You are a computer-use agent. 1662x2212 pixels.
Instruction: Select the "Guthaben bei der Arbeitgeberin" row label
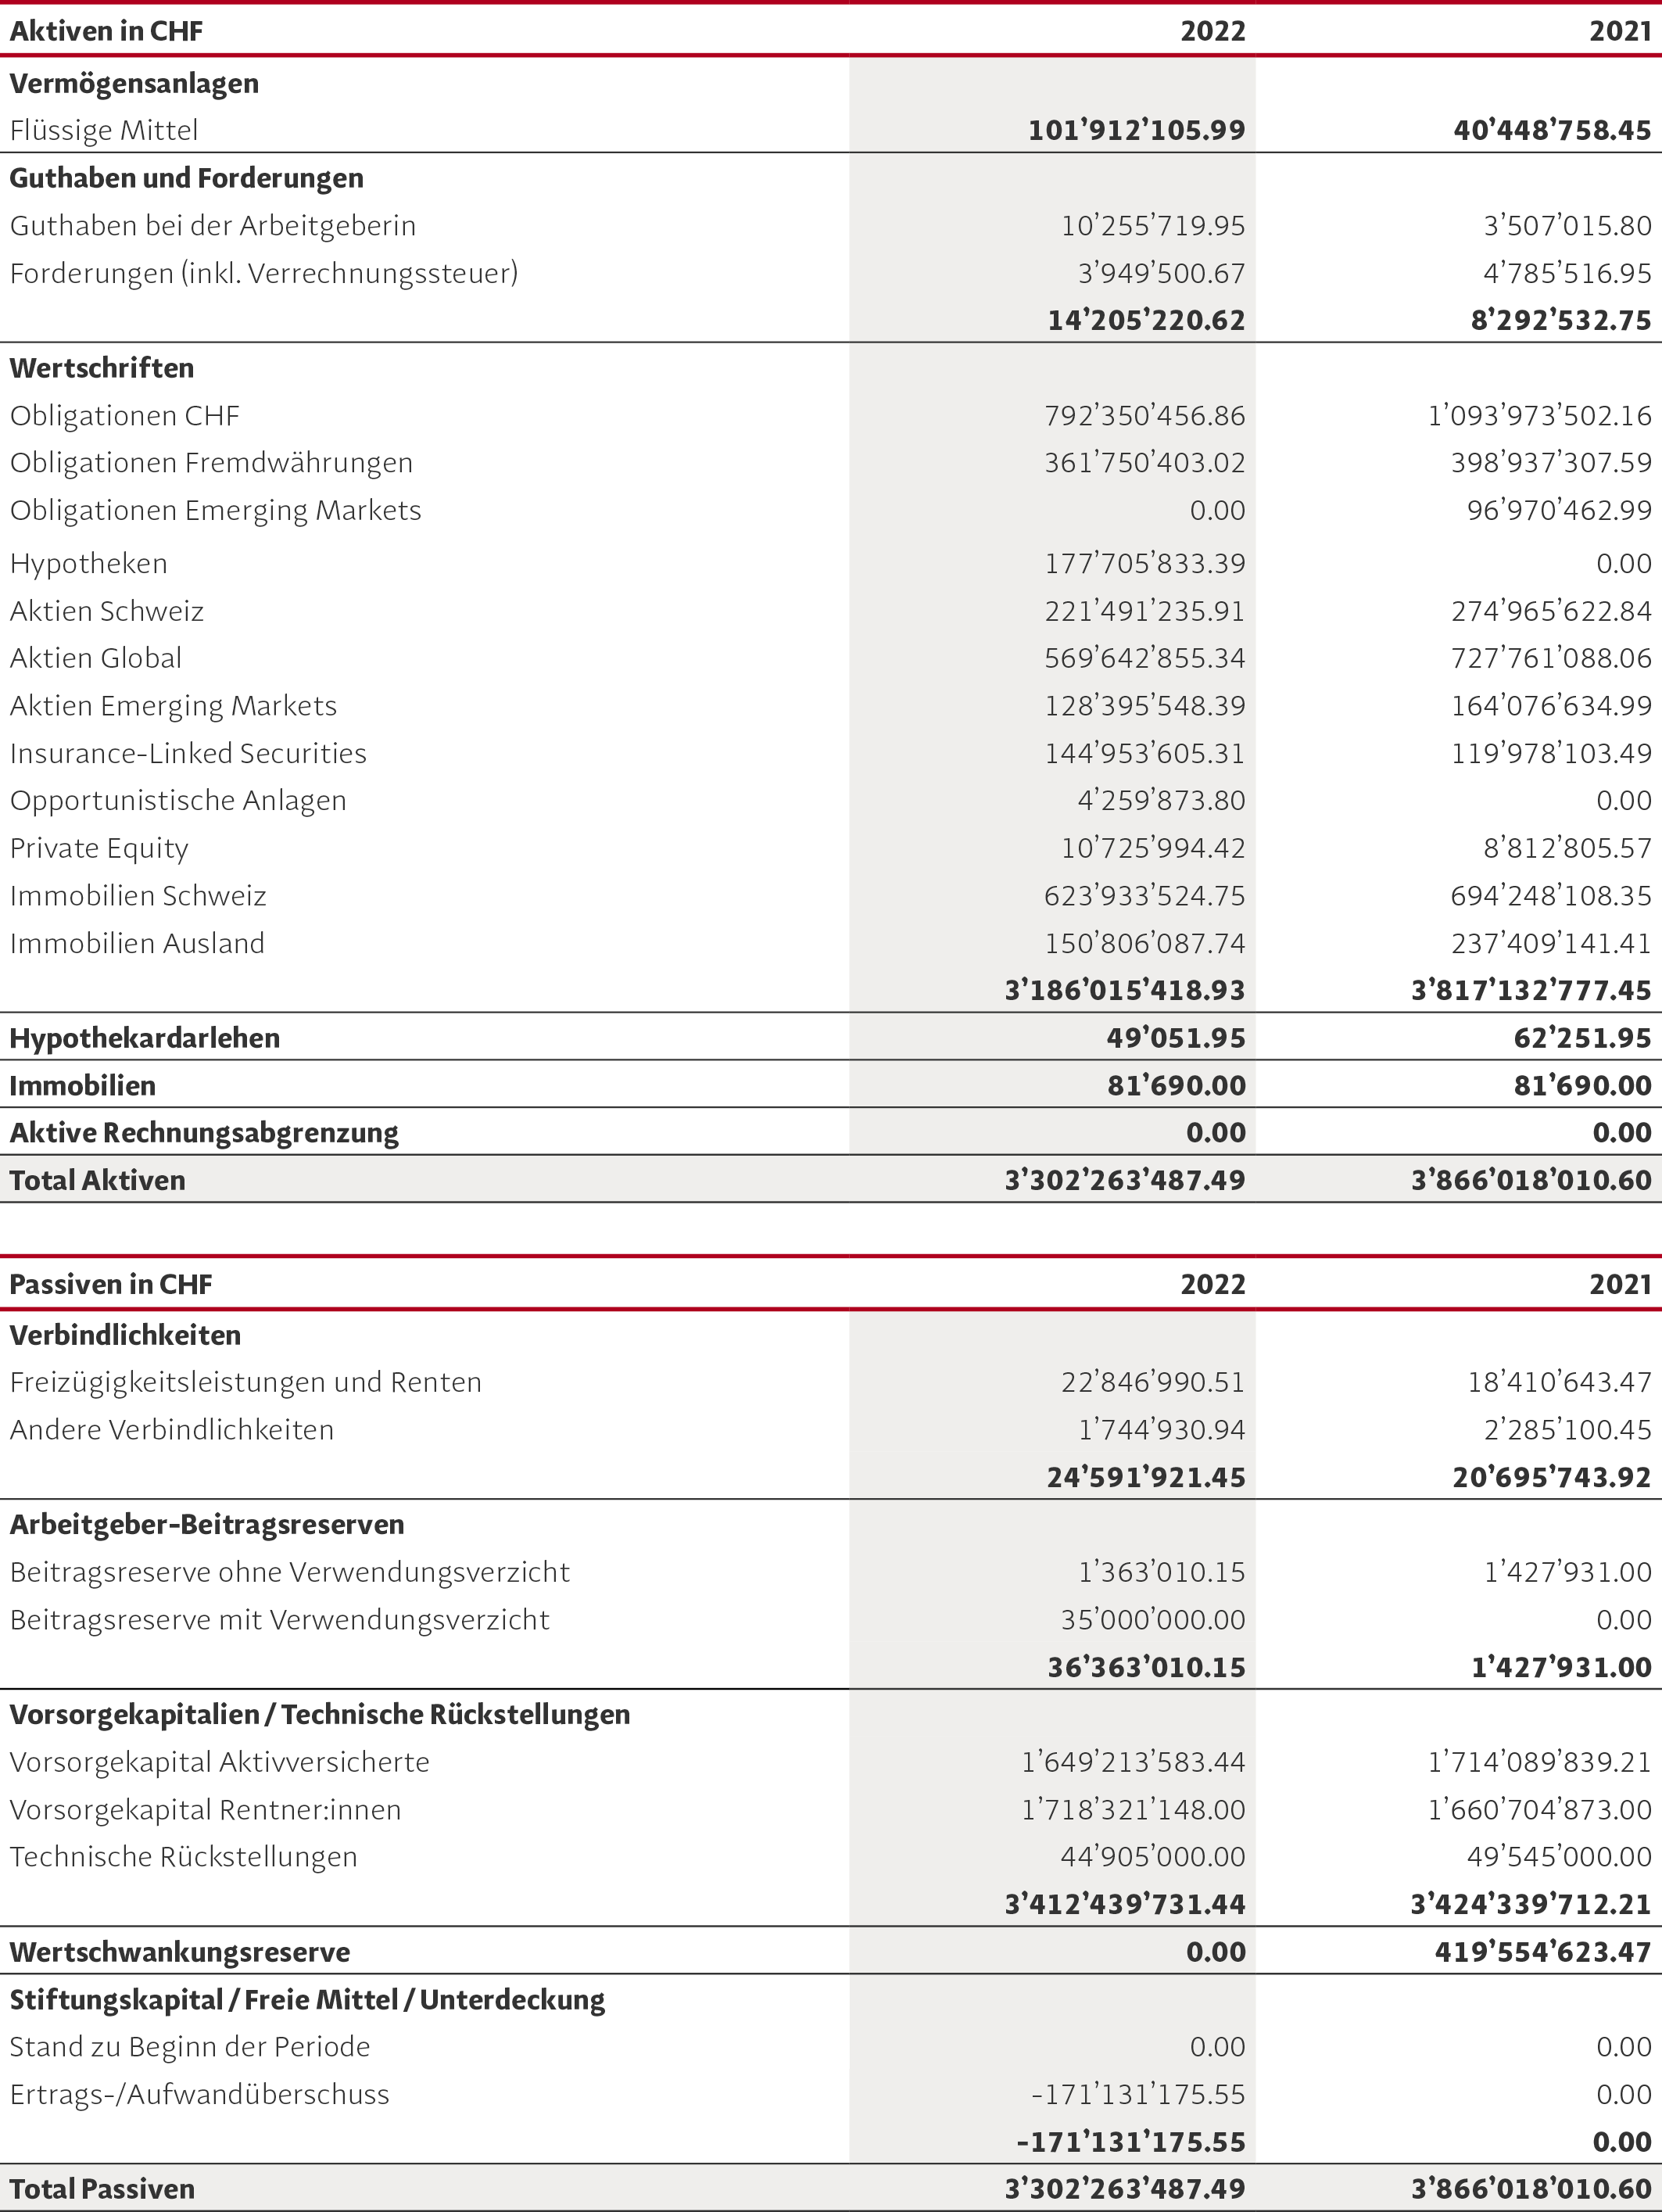click(212, 226)
